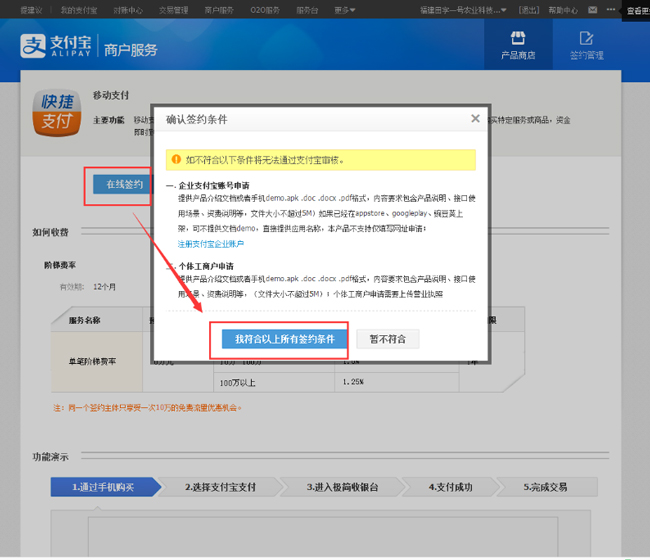This screenshot has height=560, width=650.
Task: Click the orange warning icon in yellow notice
Action: [x=176, y=160]
